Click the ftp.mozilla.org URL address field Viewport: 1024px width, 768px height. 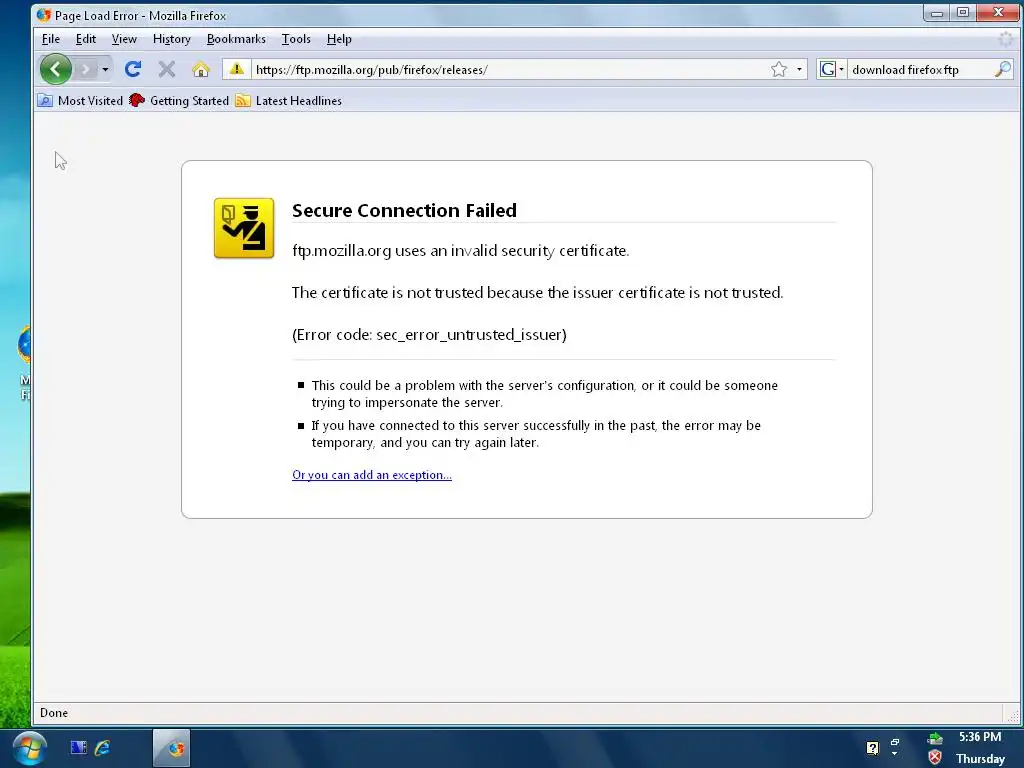(509, 69)
